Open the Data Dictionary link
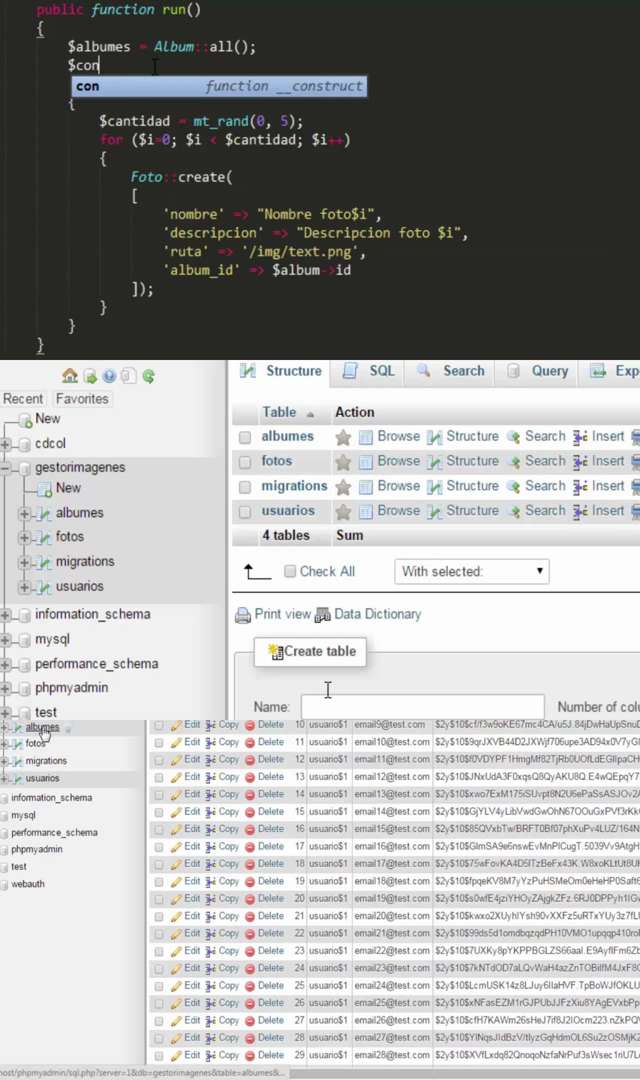The image size is (640, 1080). [x=378, y=614]
